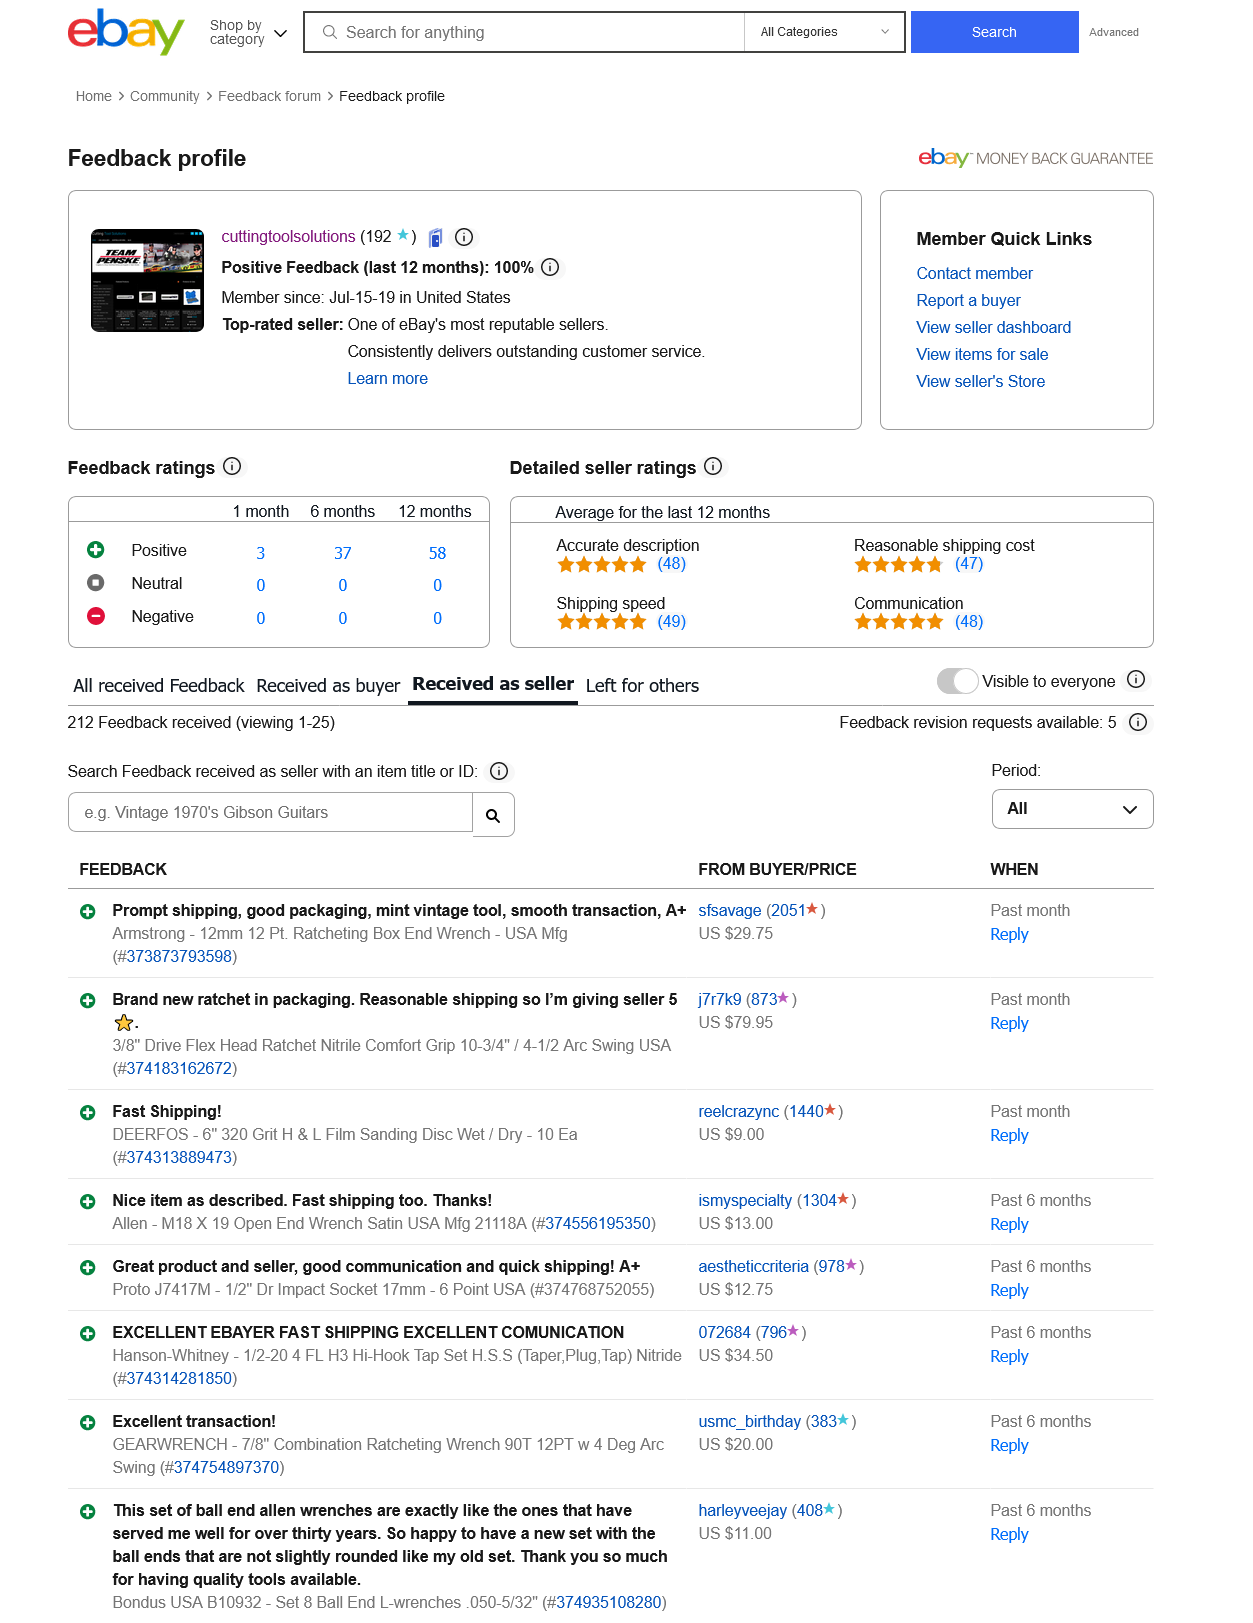
Task: Open info icon beside Feedback ratings heading
Action: point(232,466)
